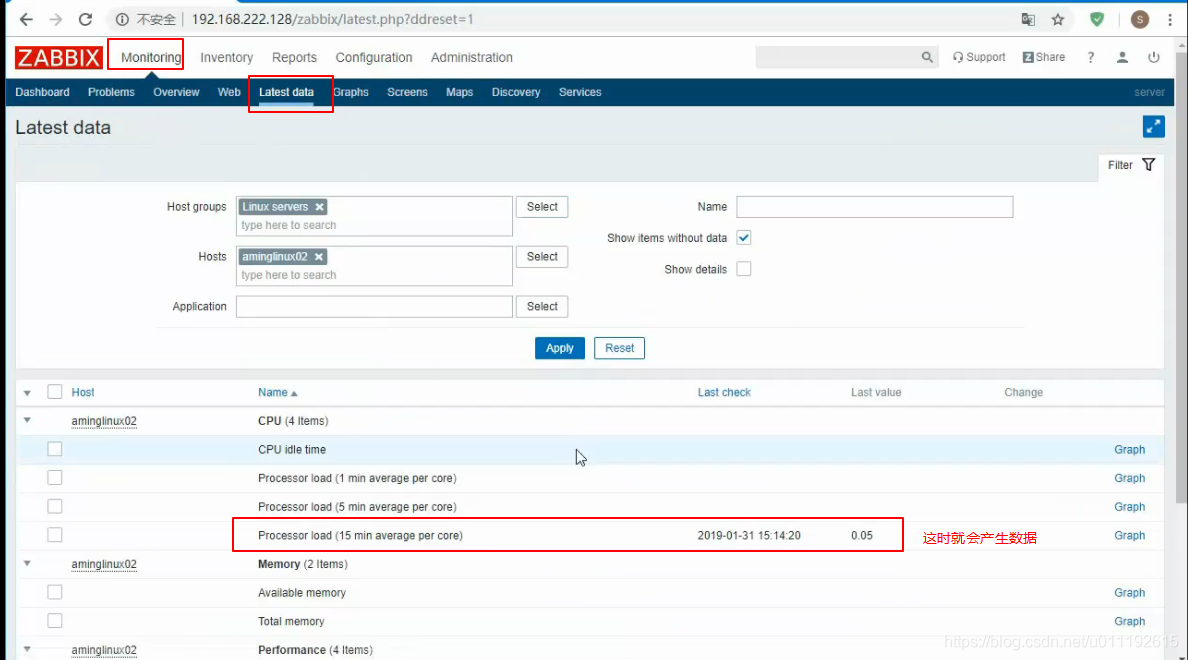Bookmark this page with star icon
The image size is (1188, 660).
(1058, 20)
